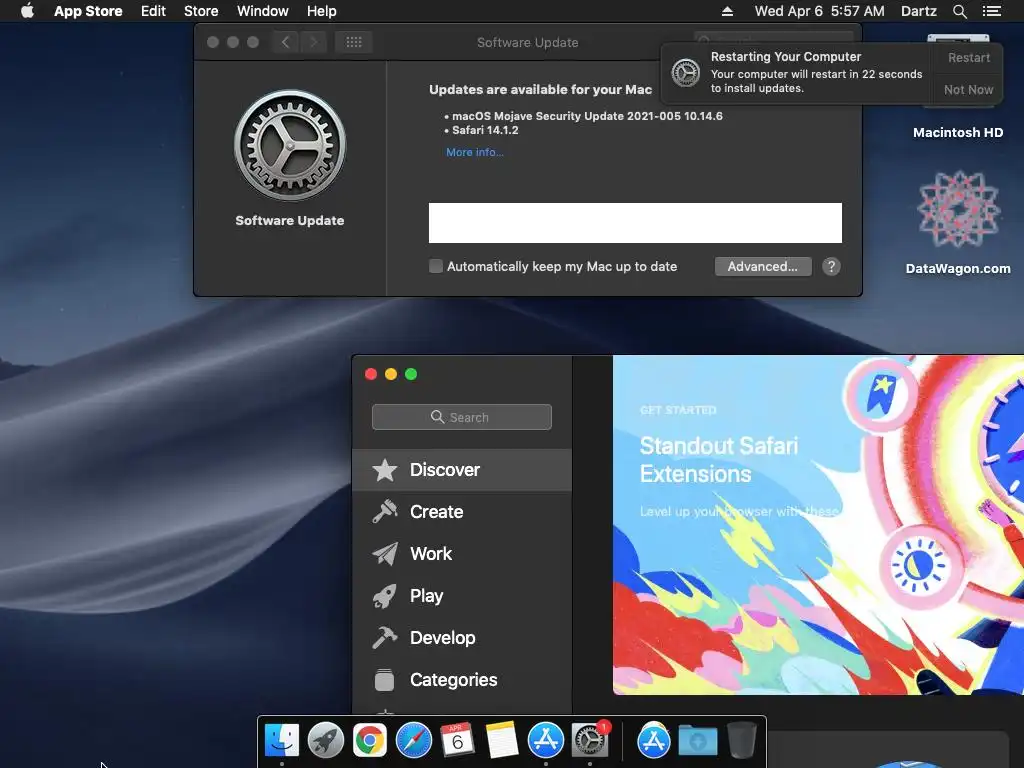The height and width of the screenshot is (768, 1024).
Task: Open the Apple menu
Action: (x=27, y=11)
